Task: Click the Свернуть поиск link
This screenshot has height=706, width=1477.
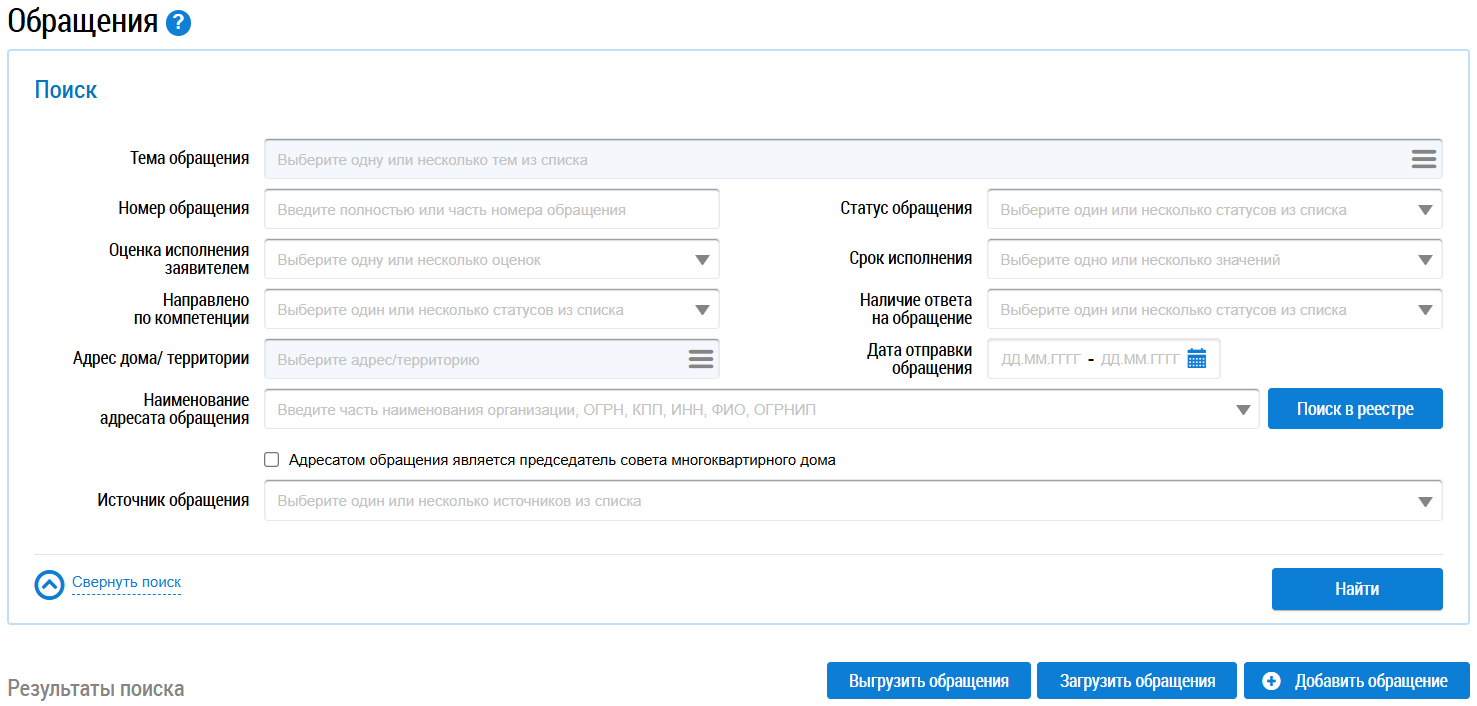Action: point(126,582)
